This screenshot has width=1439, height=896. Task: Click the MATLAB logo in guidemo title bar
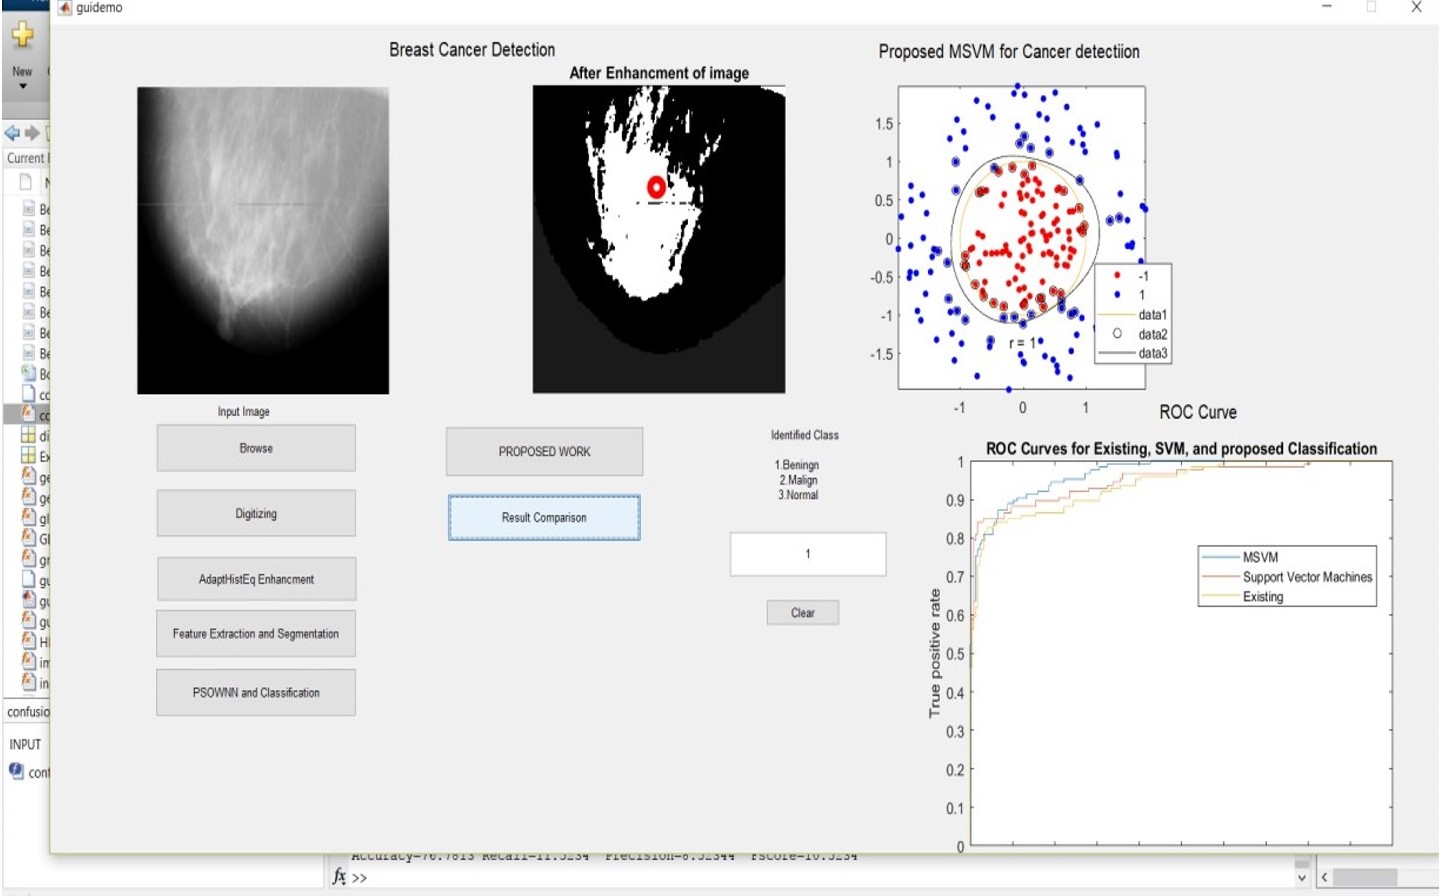coord(65,8)
